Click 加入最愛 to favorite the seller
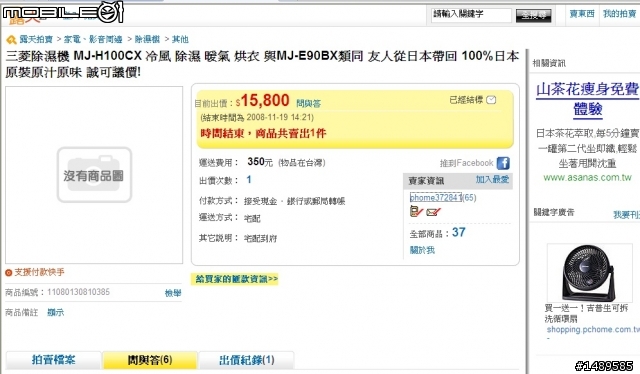This screenshot has width=640, height=374. (492, 180)
